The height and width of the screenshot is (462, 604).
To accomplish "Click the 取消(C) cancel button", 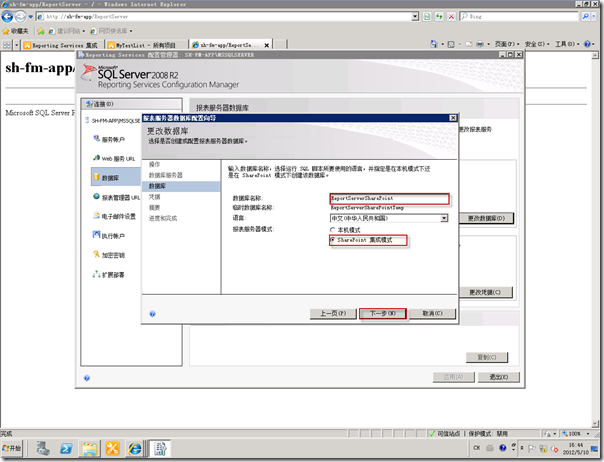I will click(432, 313).
